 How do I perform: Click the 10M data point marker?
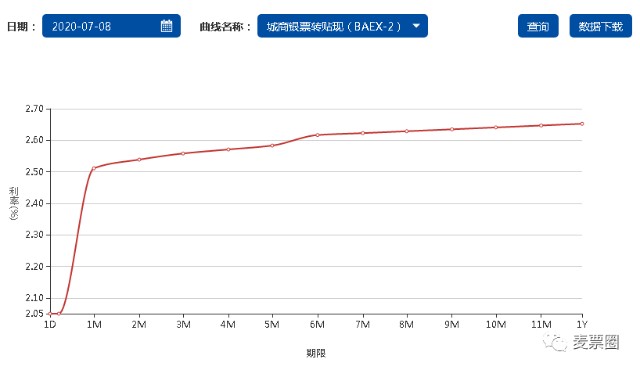click(496, 127)
